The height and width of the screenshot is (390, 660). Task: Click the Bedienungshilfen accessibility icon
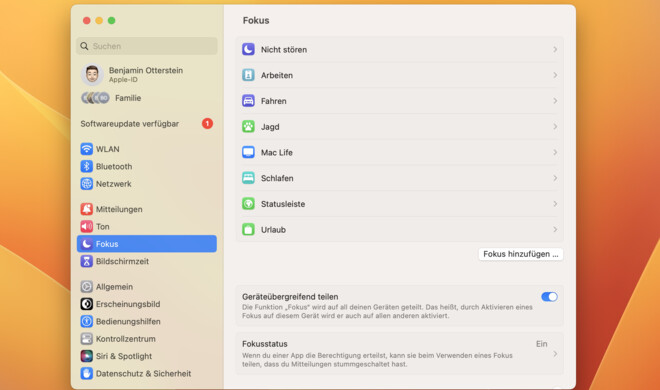(87, 321)
